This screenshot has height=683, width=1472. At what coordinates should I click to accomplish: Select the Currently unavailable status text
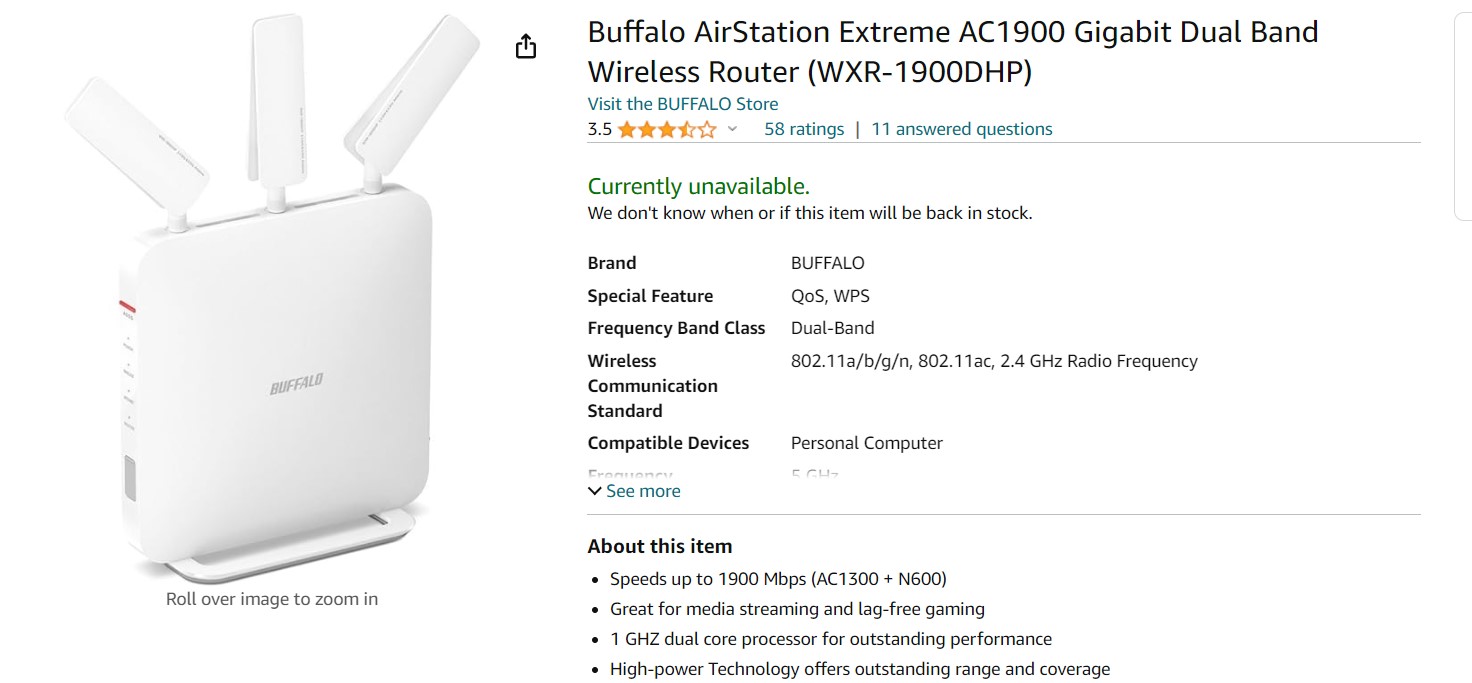tap(698, 186)
